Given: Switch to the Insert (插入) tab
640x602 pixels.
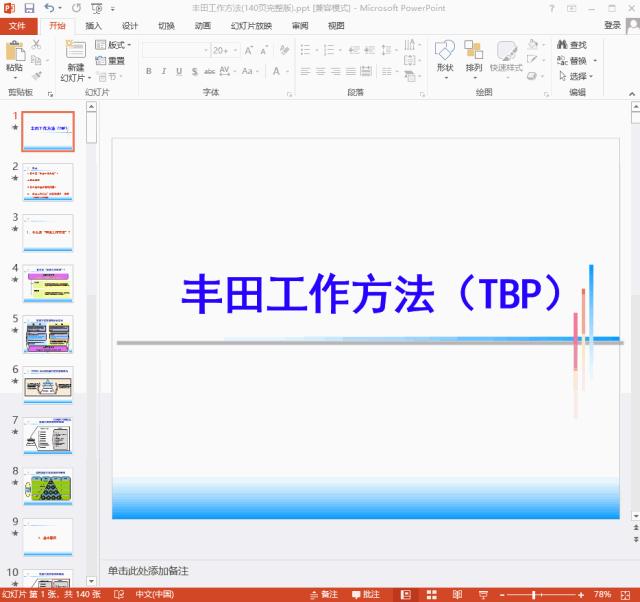Looking at the screenshot, I should [93, 26].
